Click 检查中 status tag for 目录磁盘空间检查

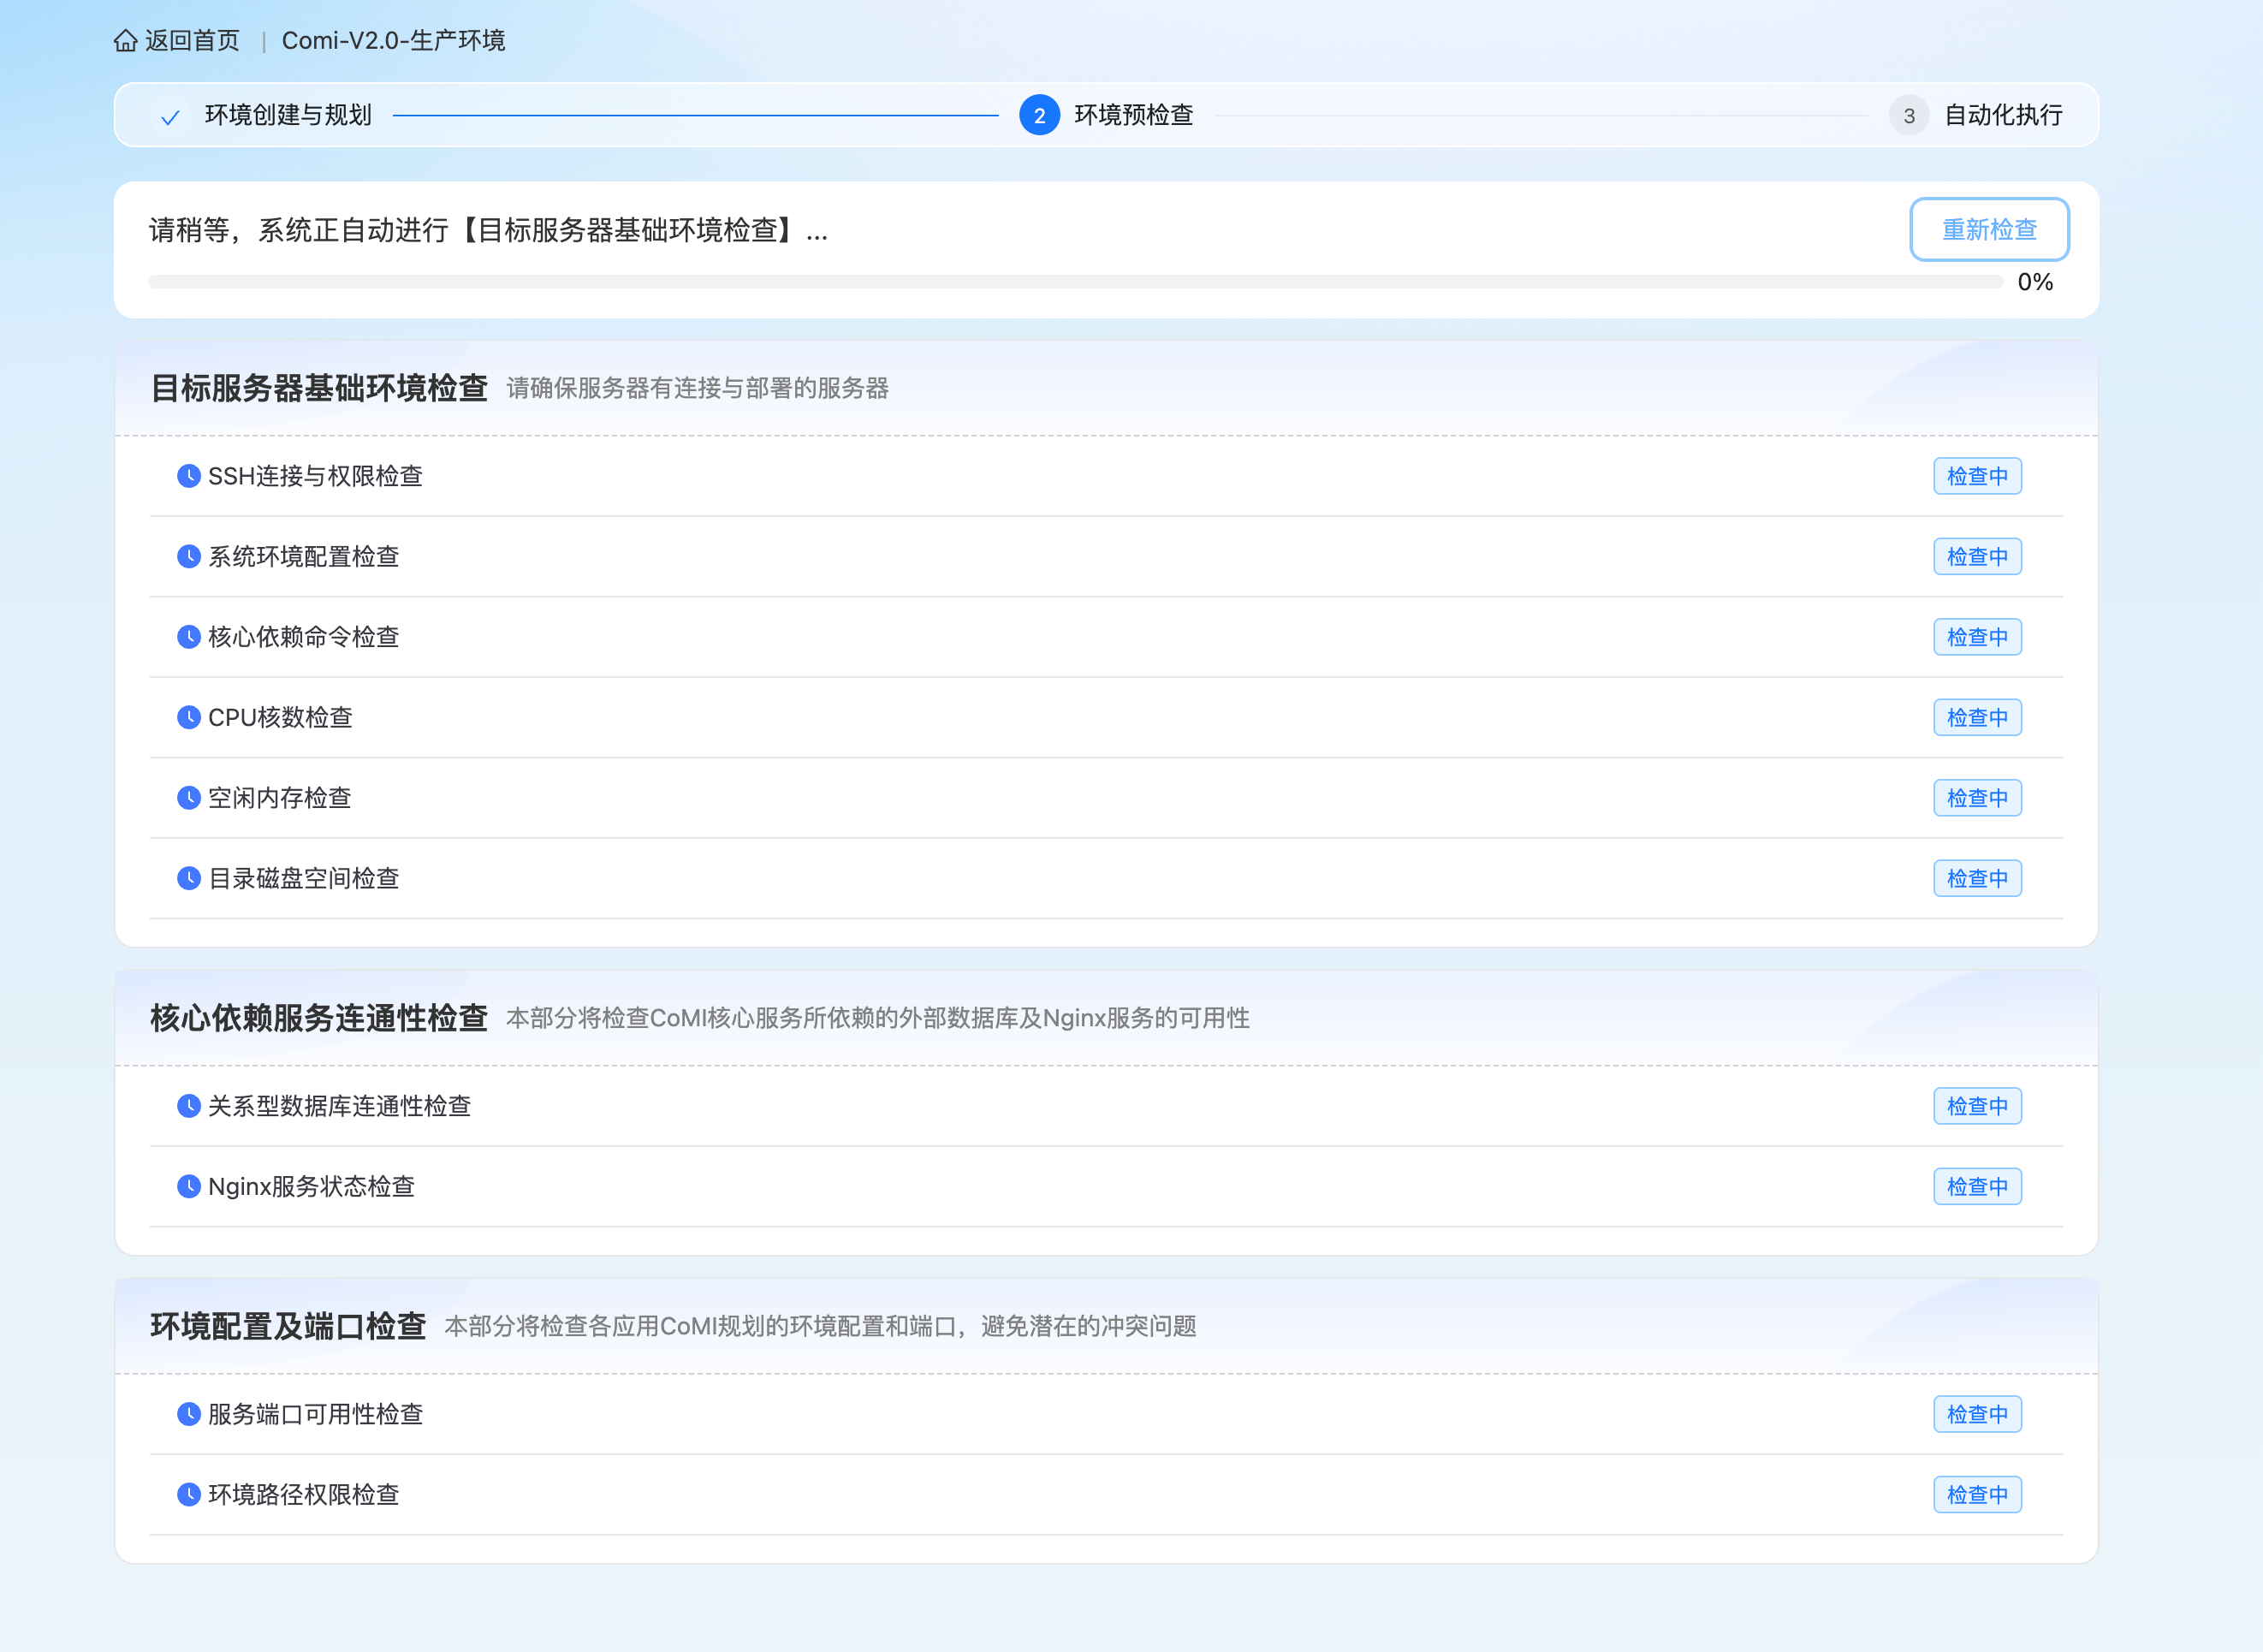tap(1976, 878)
